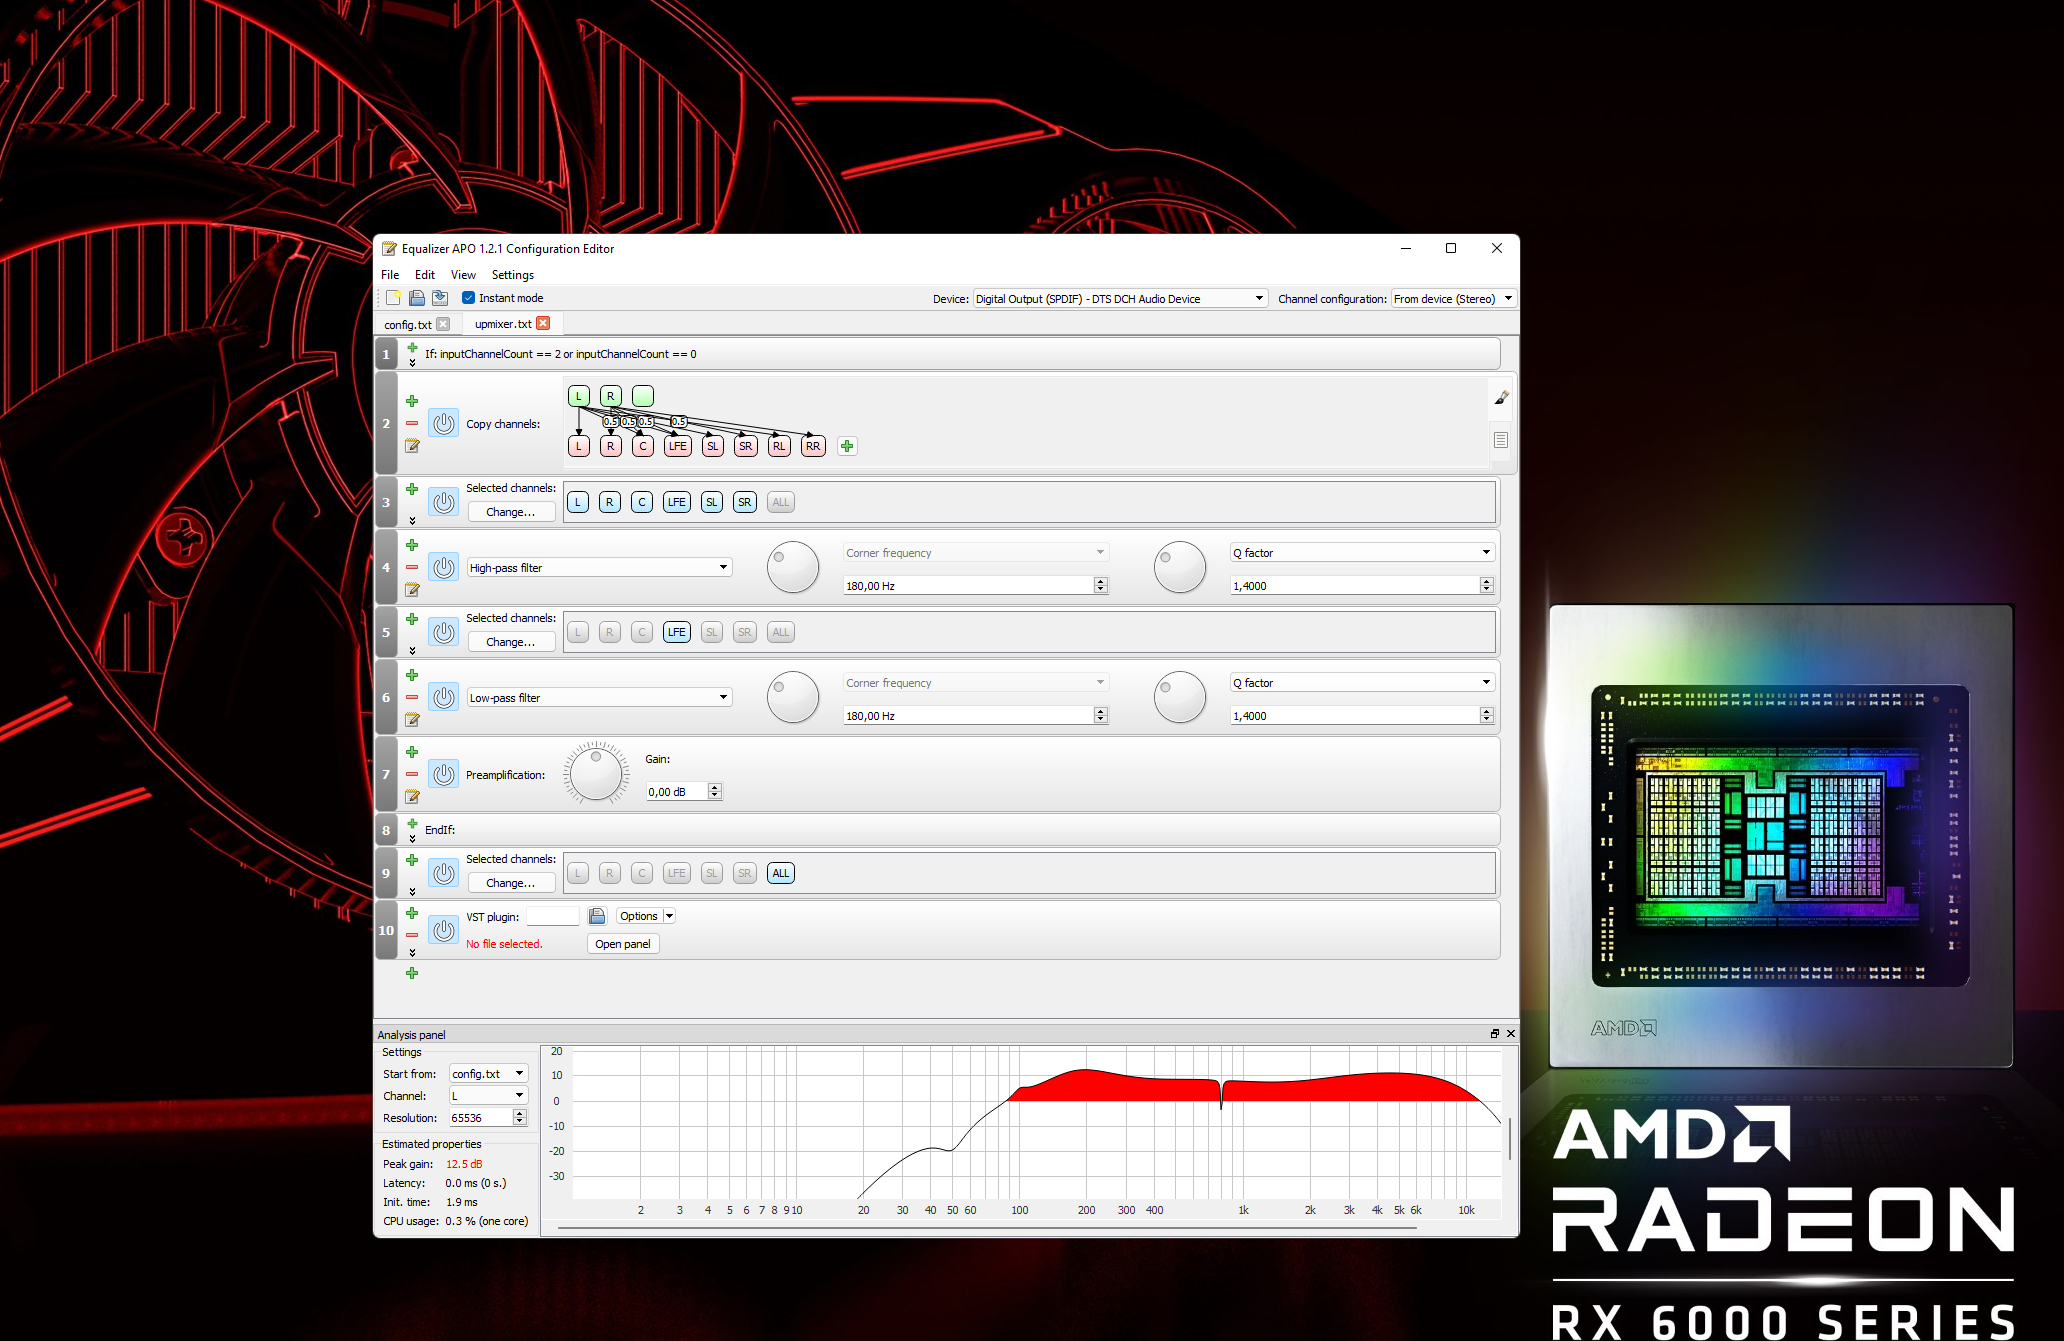Click the Preamplification gain knob
The width and height of the screenshot is (2064, 1341).
(596, 773)
